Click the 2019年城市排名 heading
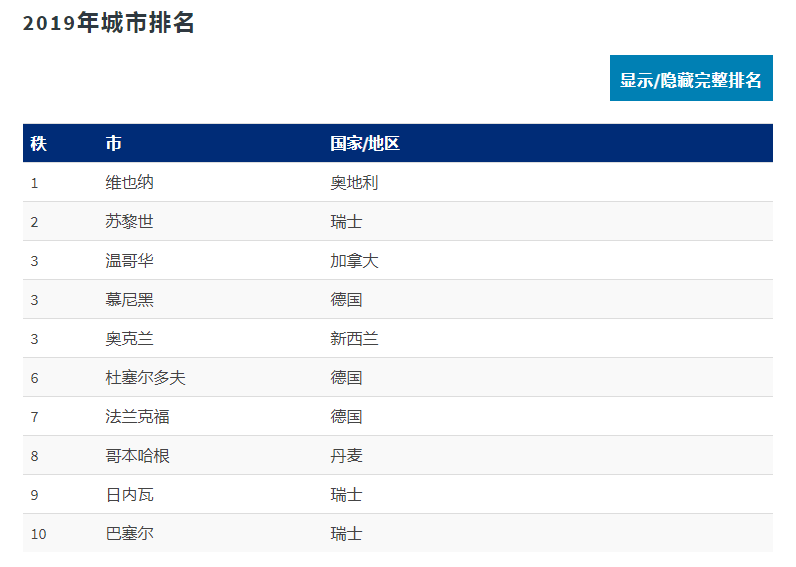Image resolution: width=796 pixels, height=567 pixels. 109,23
